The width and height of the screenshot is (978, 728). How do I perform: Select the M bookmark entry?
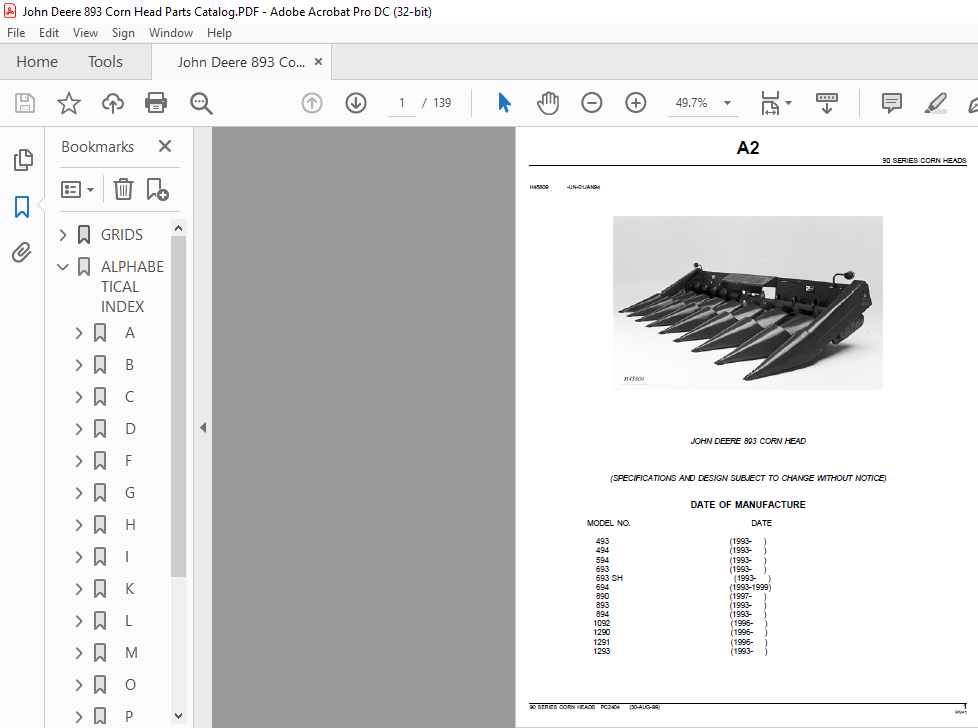[131, 653]
